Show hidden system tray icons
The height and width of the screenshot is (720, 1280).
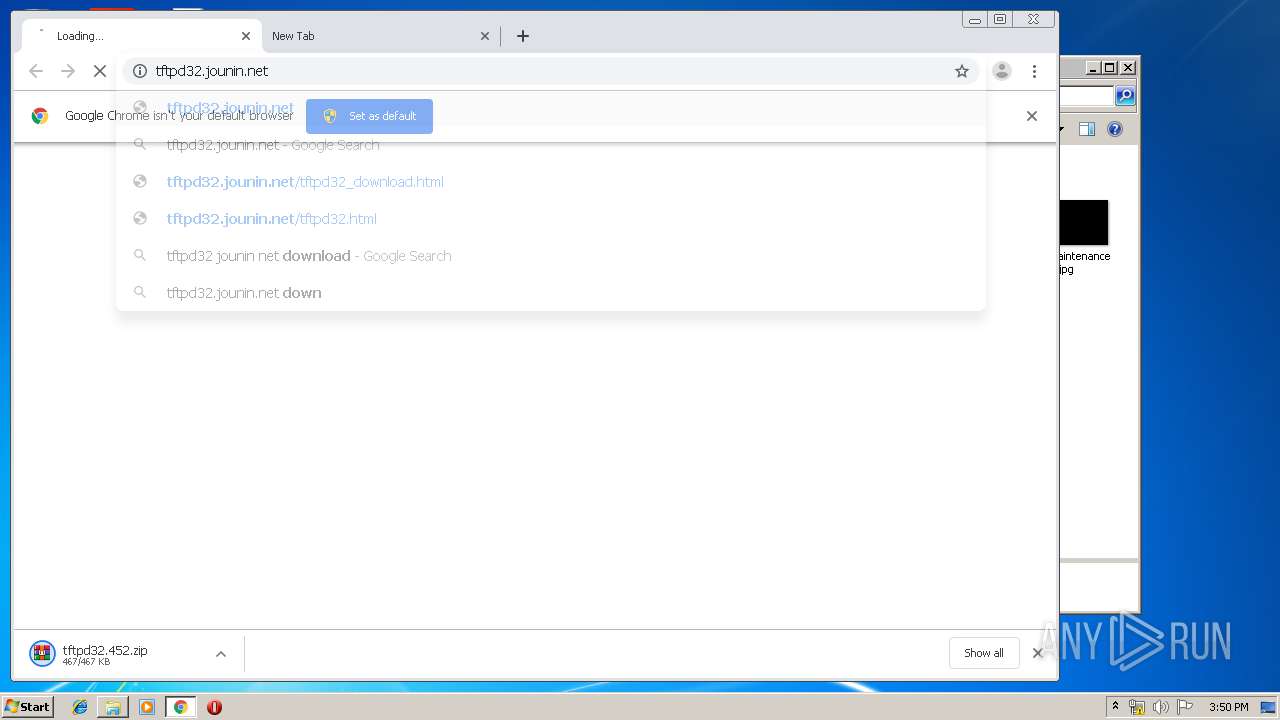point(1116,707)
